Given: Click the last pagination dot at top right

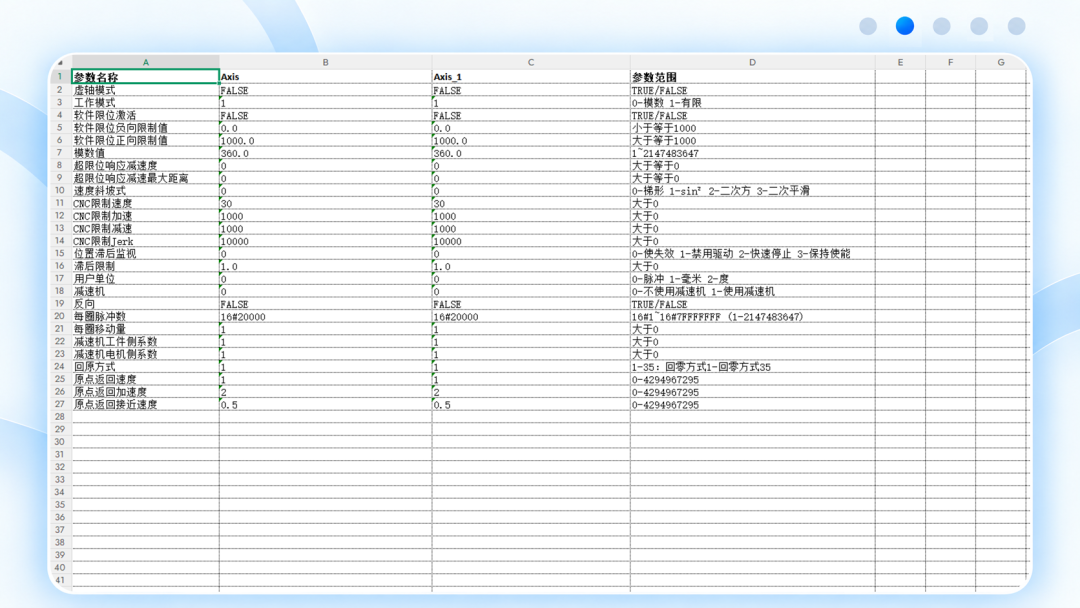Looking at the screenshot, I should tap(1017, 26).
